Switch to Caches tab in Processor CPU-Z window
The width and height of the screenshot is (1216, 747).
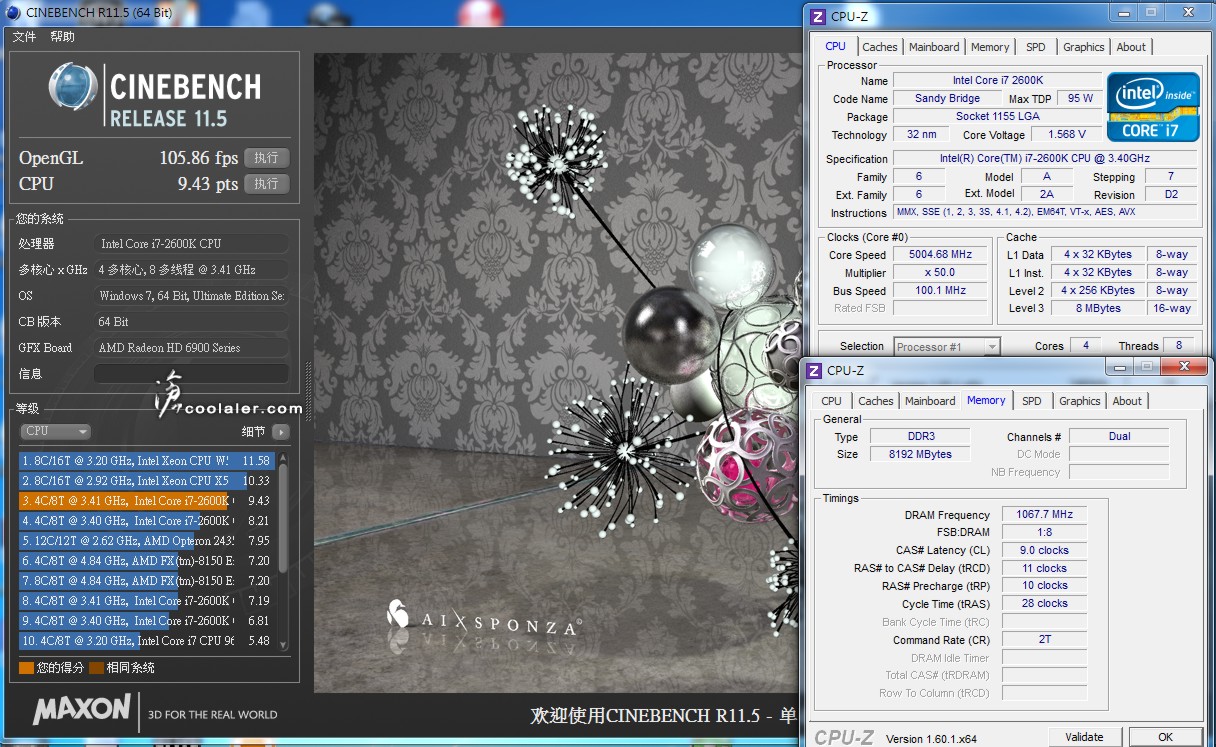(880, 47)
